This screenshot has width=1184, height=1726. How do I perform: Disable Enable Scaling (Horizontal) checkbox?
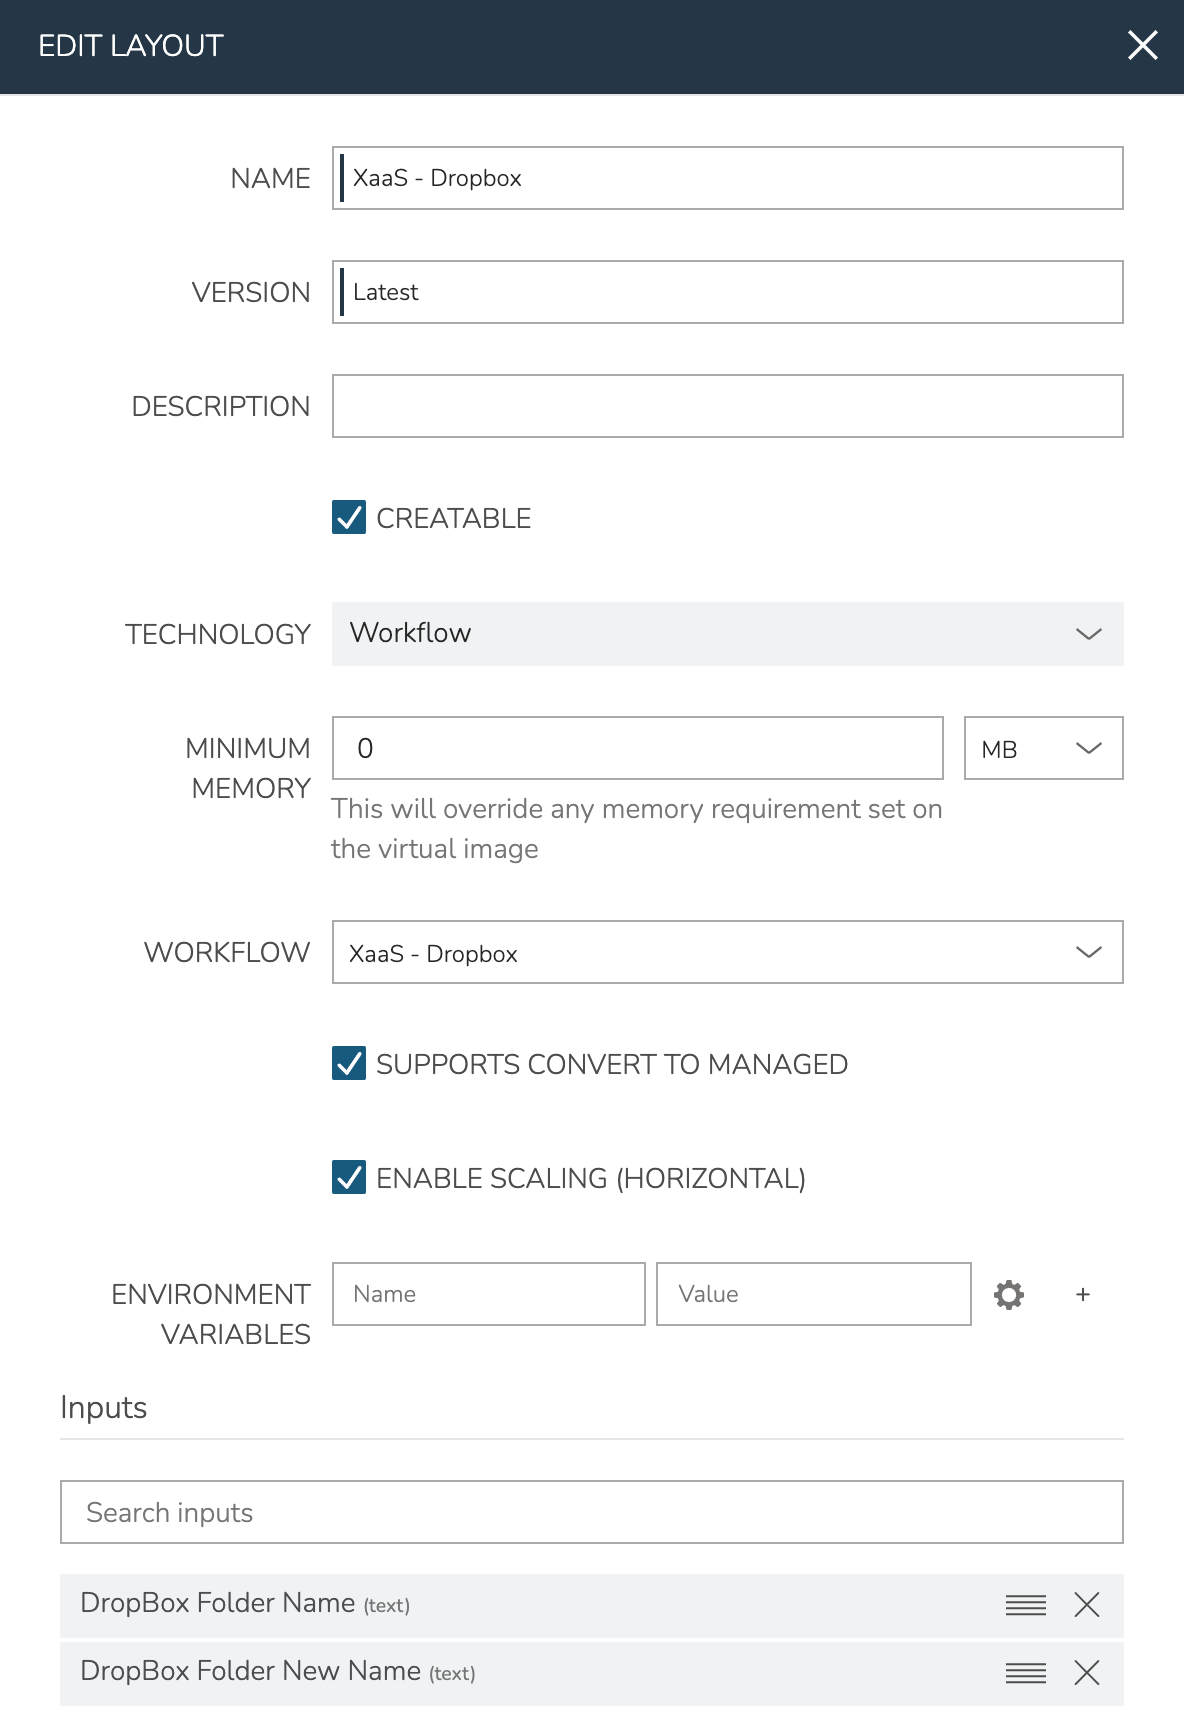point(349,1178)
